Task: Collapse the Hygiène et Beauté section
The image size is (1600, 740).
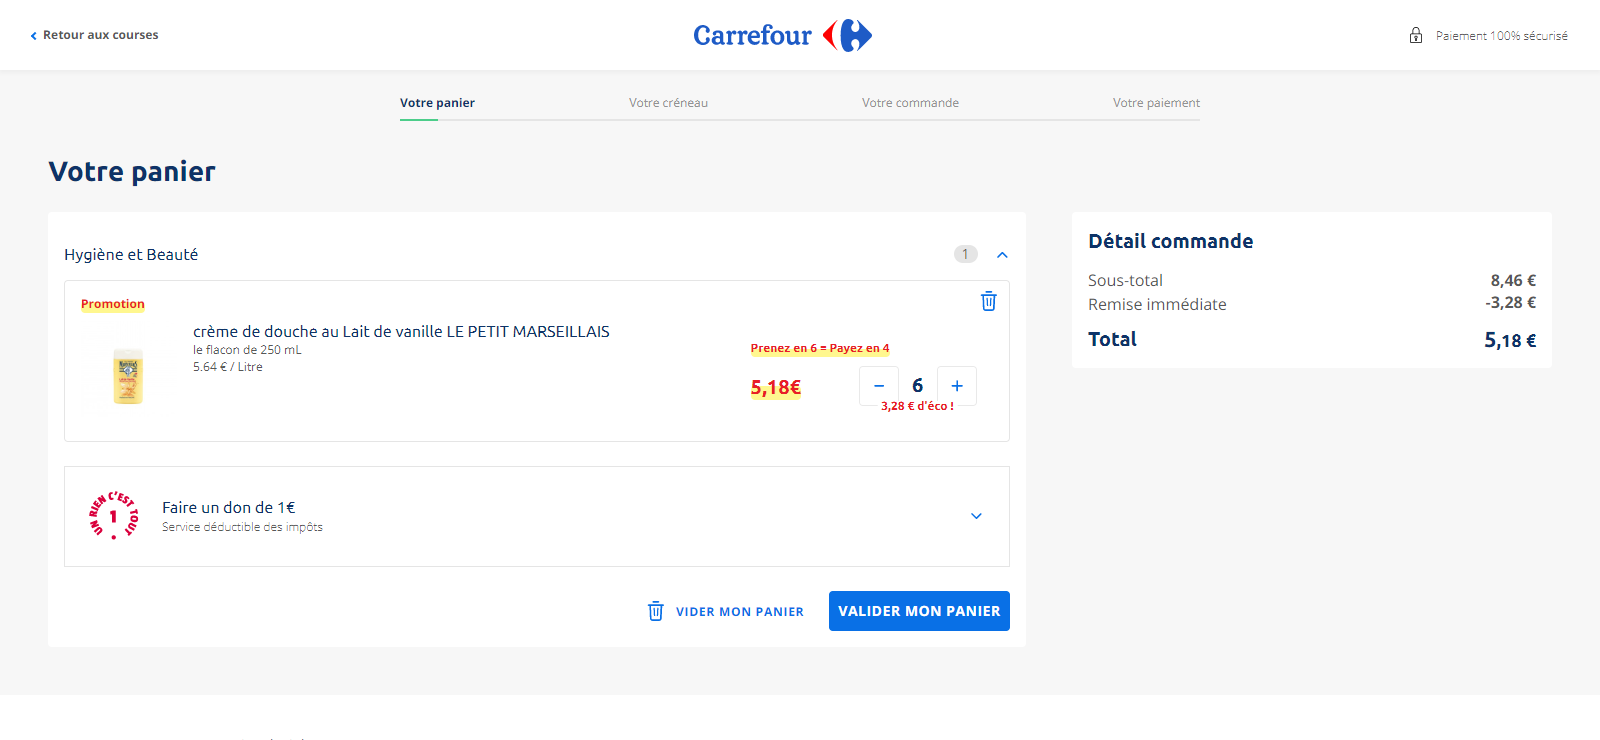Action: (1002, 255)
